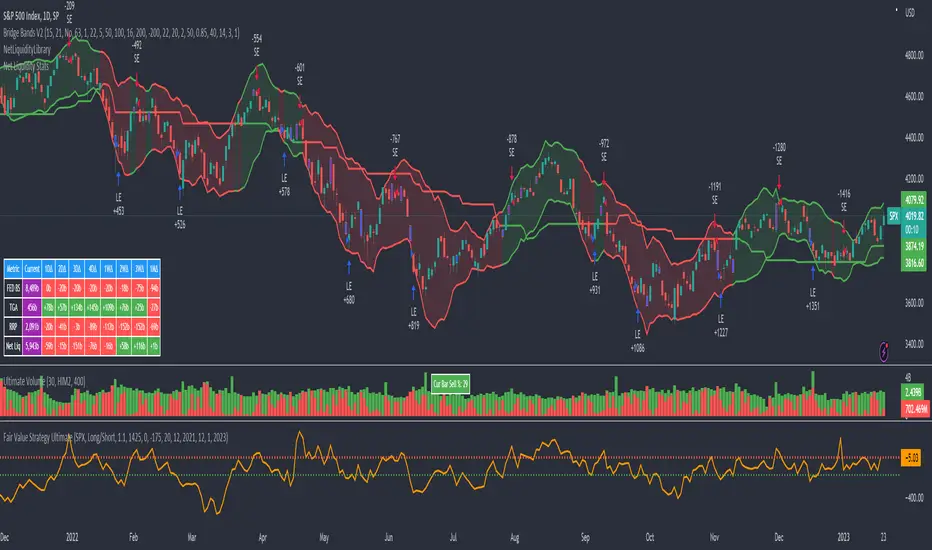Click the SPX price tag
The image size is (932, 550).
[893, 216]
